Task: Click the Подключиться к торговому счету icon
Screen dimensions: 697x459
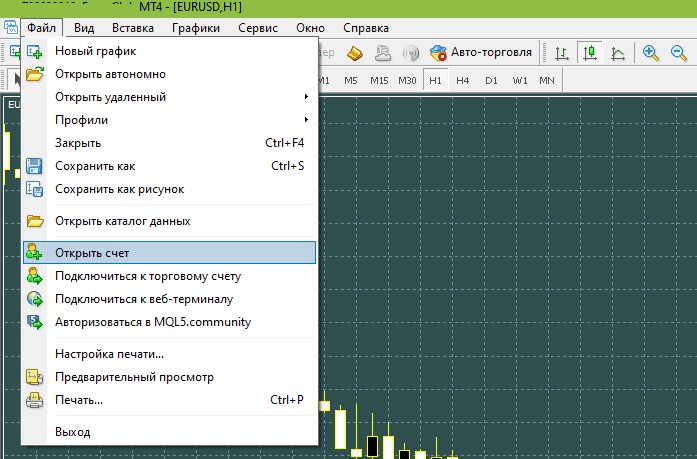Action: [34, 275]
